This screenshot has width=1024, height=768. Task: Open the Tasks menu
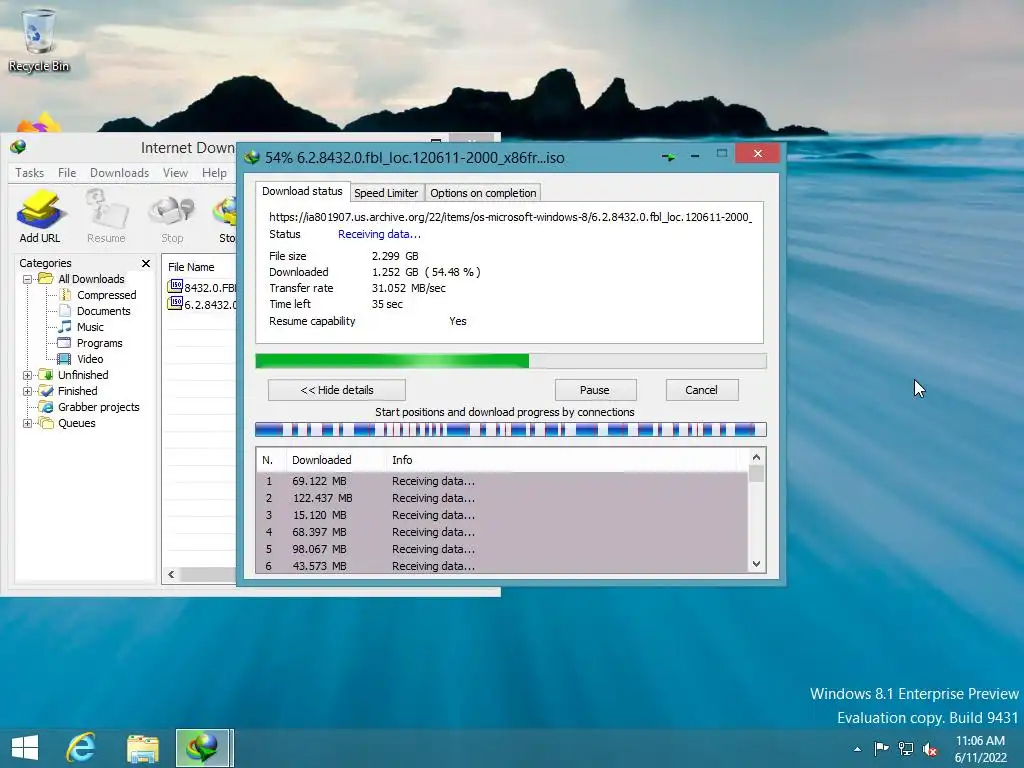coord(29,172)
